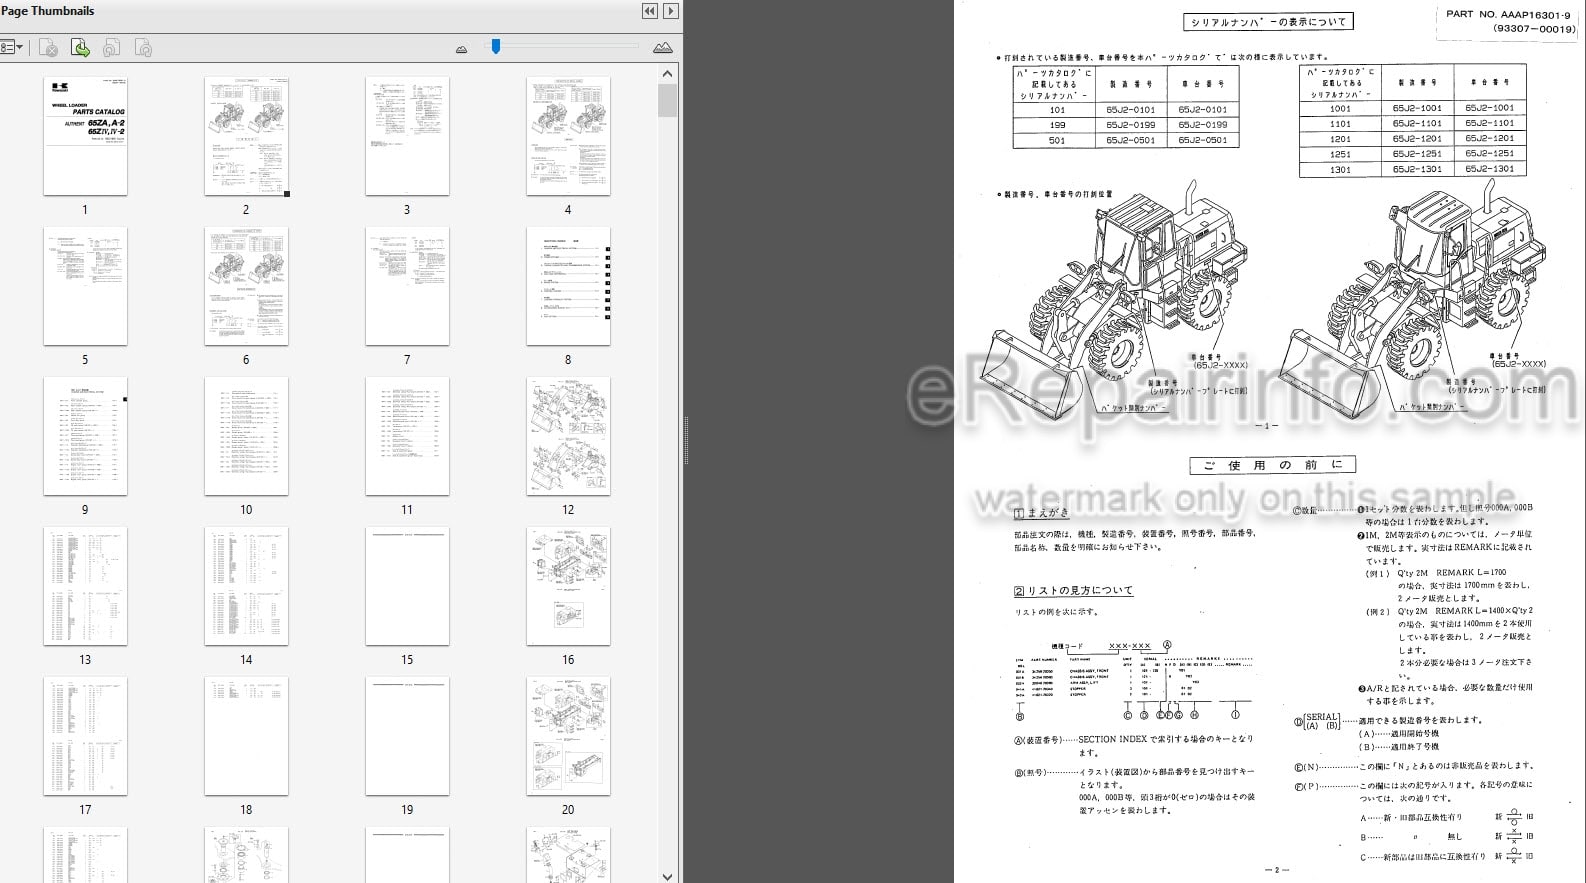Select page 10 thumbnail
The height and width of the screenshot is (883, 1586).
(246, 436)
